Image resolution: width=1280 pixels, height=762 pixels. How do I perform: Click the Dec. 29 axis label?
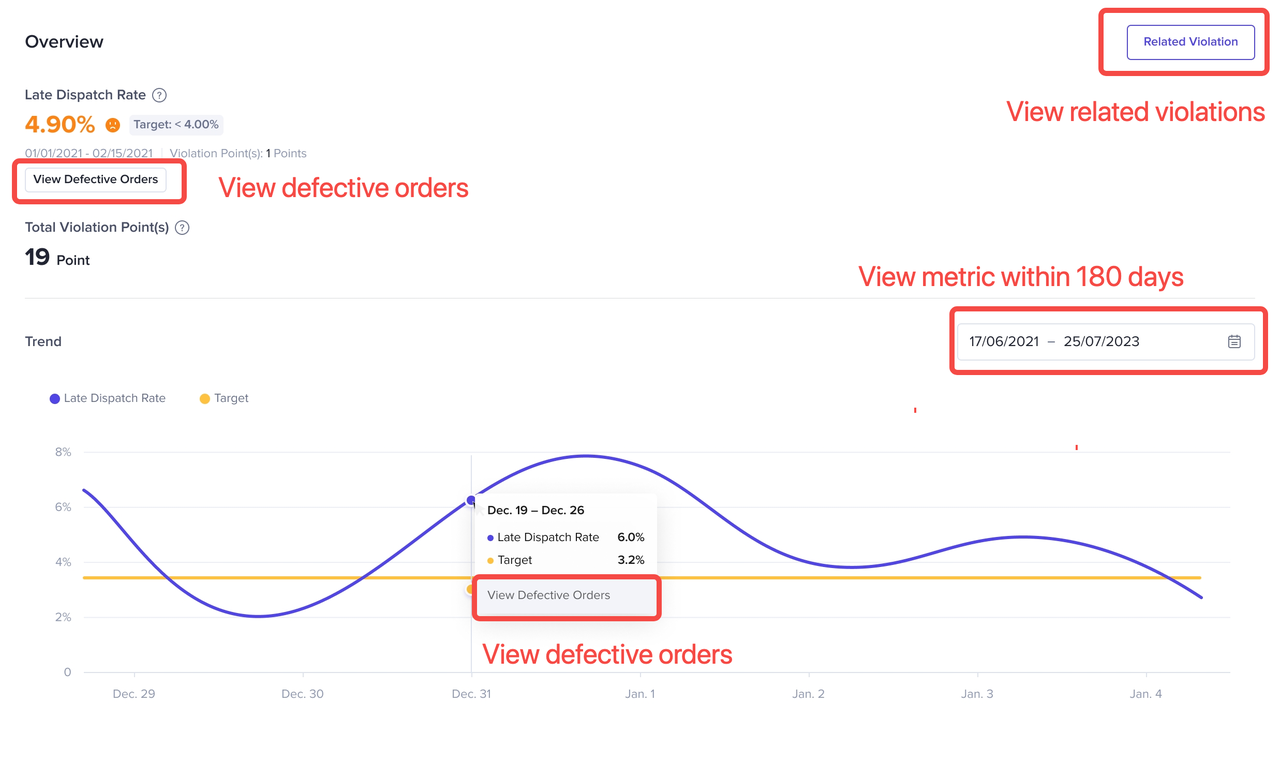133,694
